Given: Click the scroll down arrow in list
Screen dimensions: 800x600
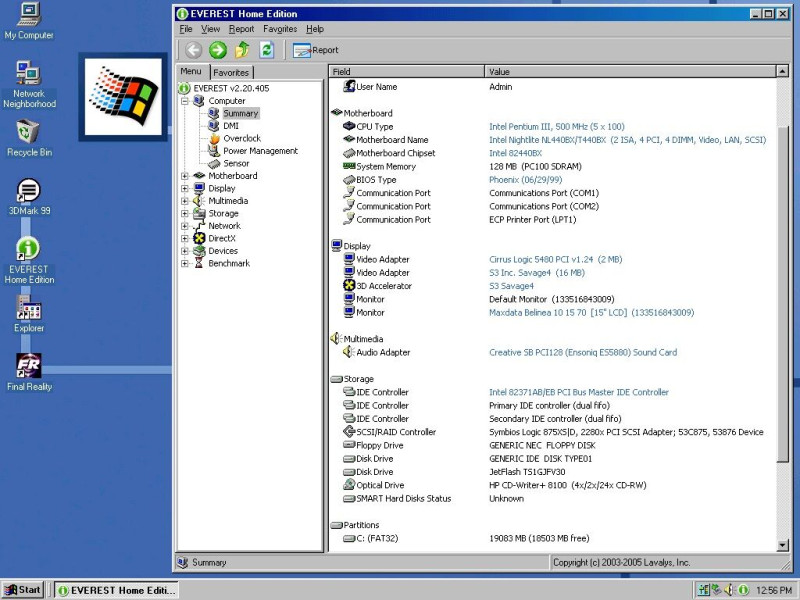Looking at the screenshot, I should [x=782, y=545].
